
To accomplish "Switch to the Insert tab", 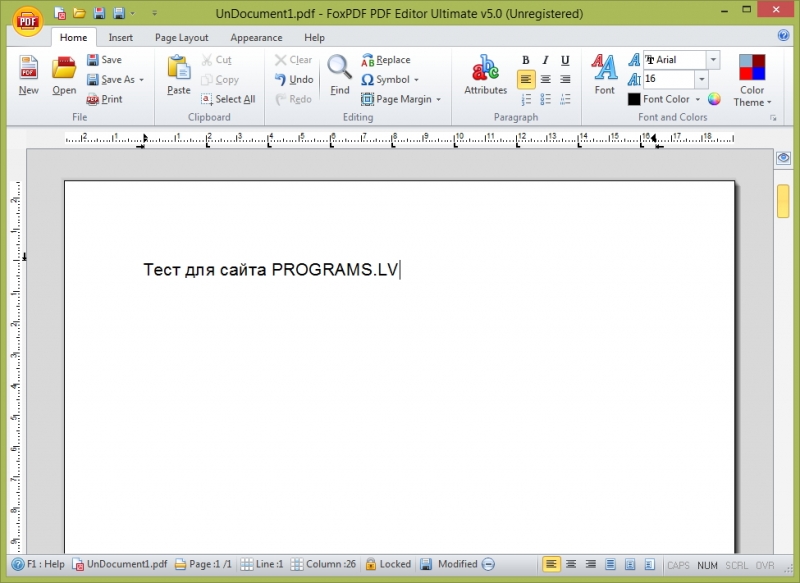I will pyautogui.click(x=120, y=37).
